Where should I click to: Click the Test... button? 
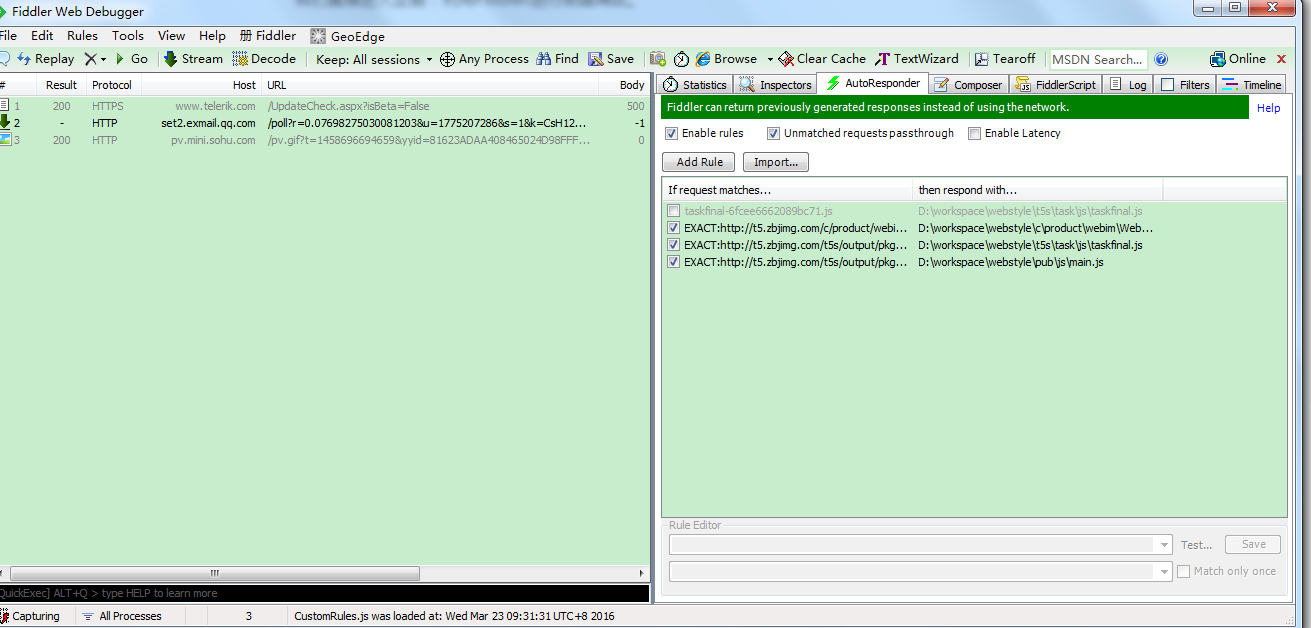pyautogui.click(x=1196, y=545)
